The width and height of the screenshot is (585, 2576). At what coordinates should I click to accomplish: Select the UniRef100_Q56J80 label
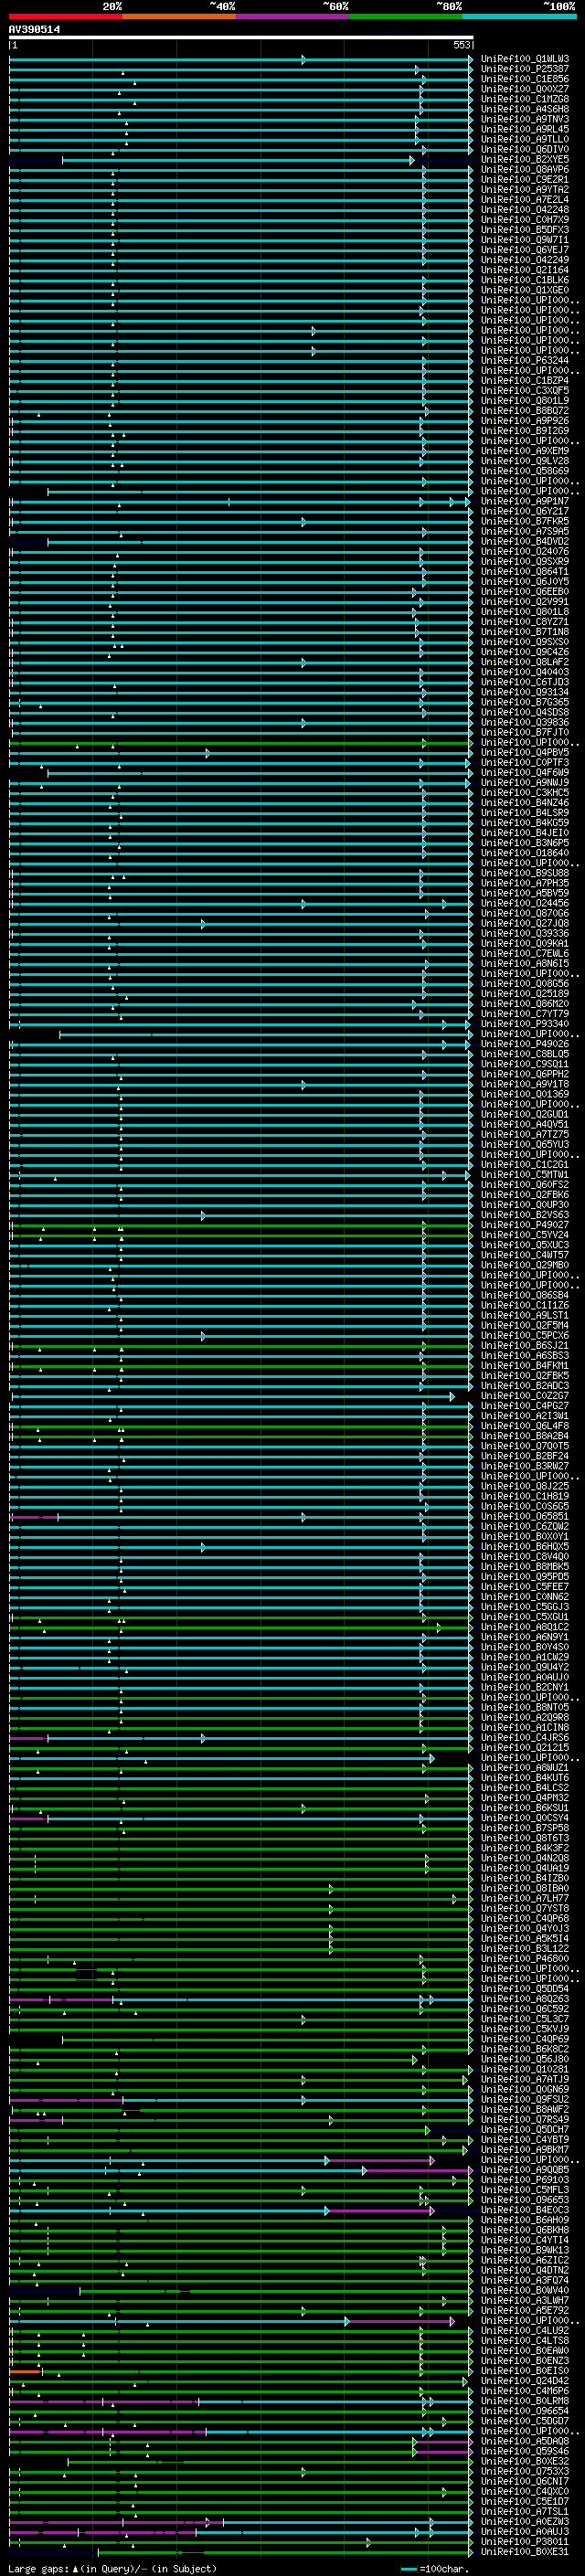pos(525,2059)
